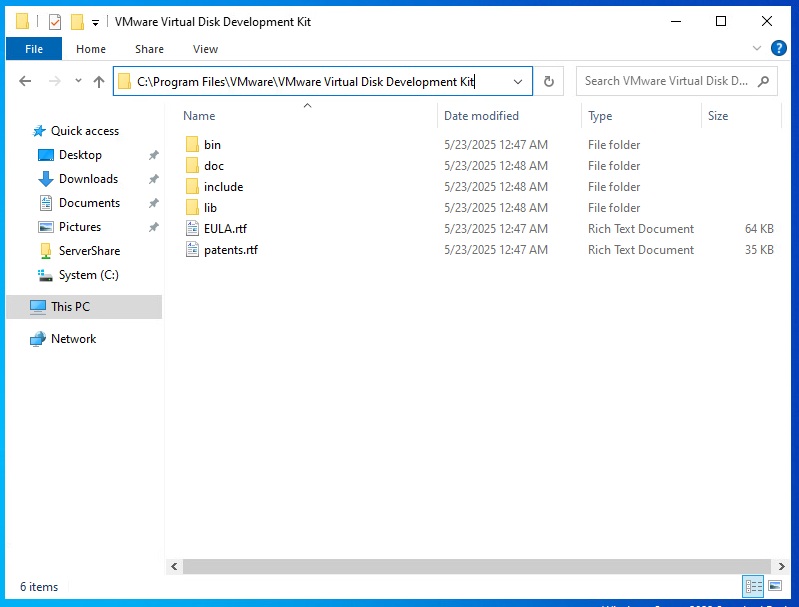Click patents.rtf Rich Text Document type
The height and width of the screenshot is (607, 799).
point(641,250)
